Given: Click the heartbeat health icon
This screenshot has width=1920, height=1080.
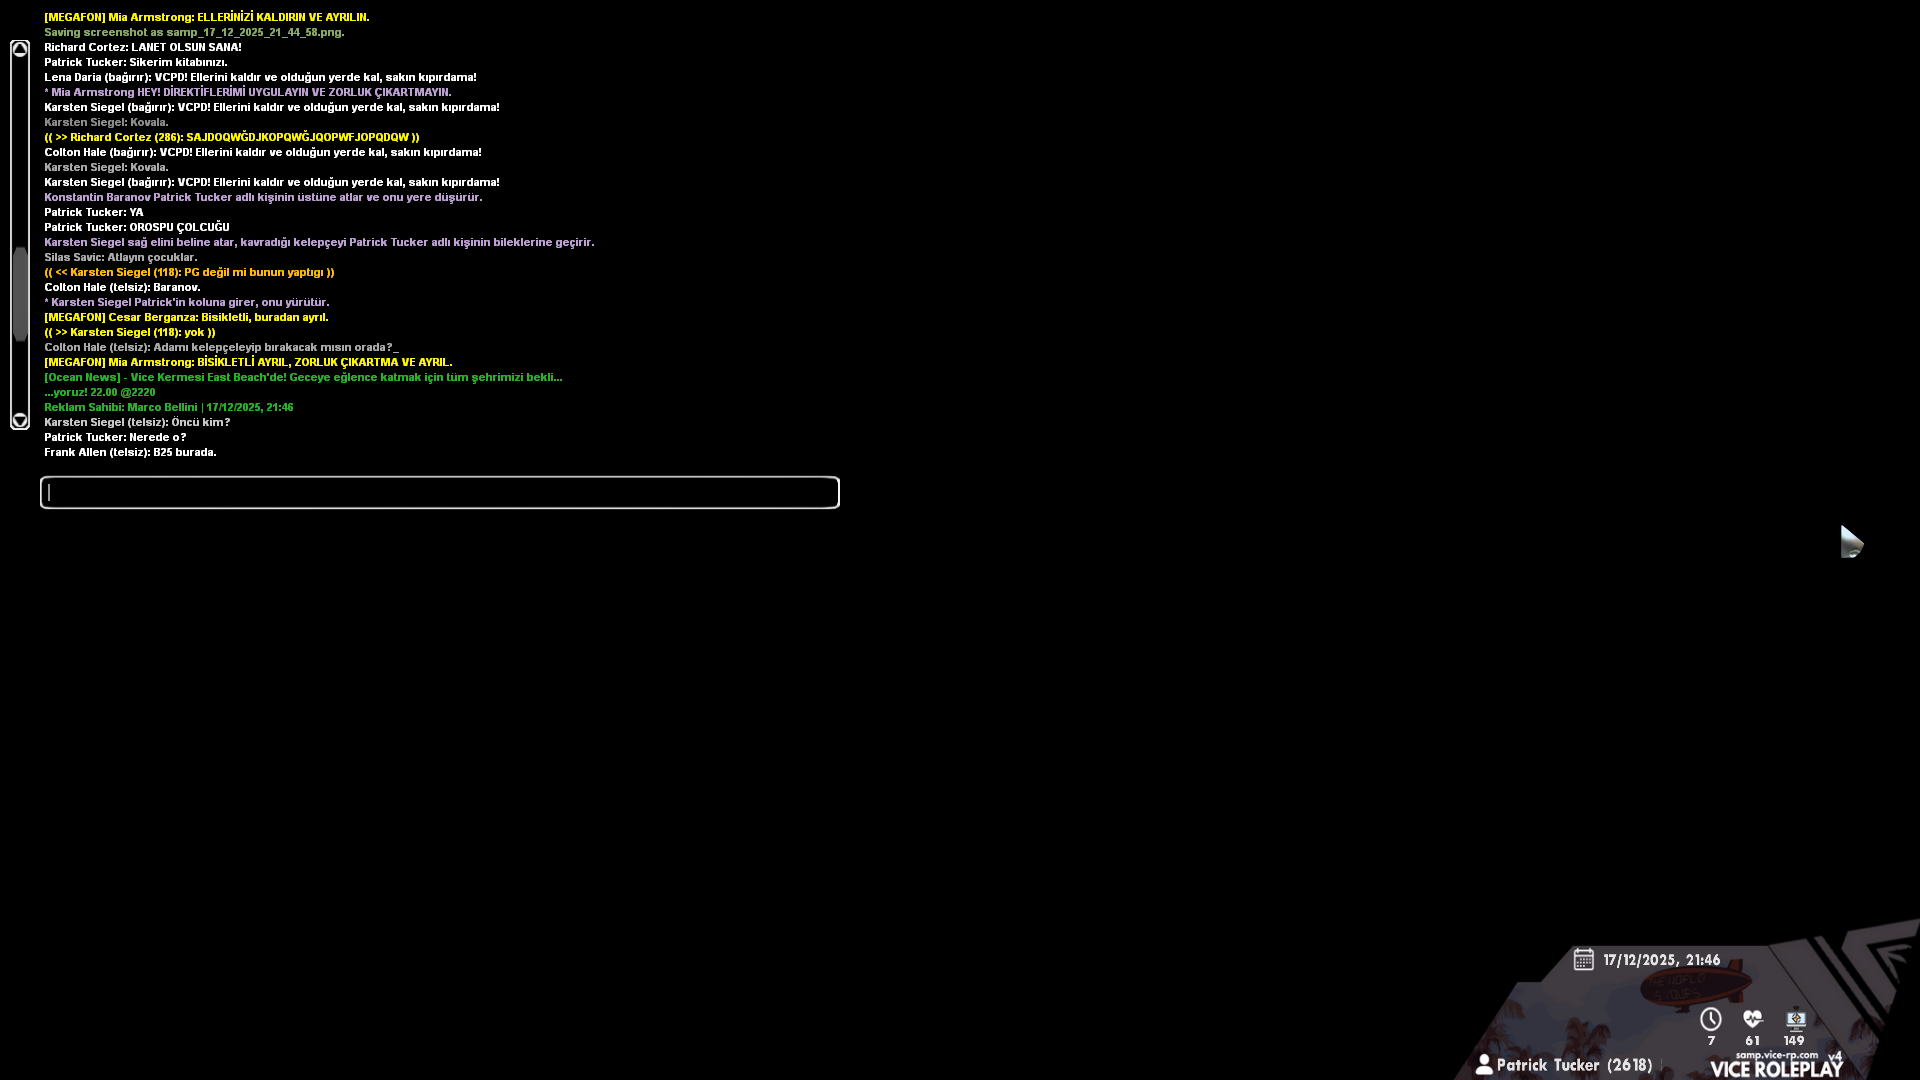Looking at the screenshot, I should pyautogui.click(x=1752, y=1019).
